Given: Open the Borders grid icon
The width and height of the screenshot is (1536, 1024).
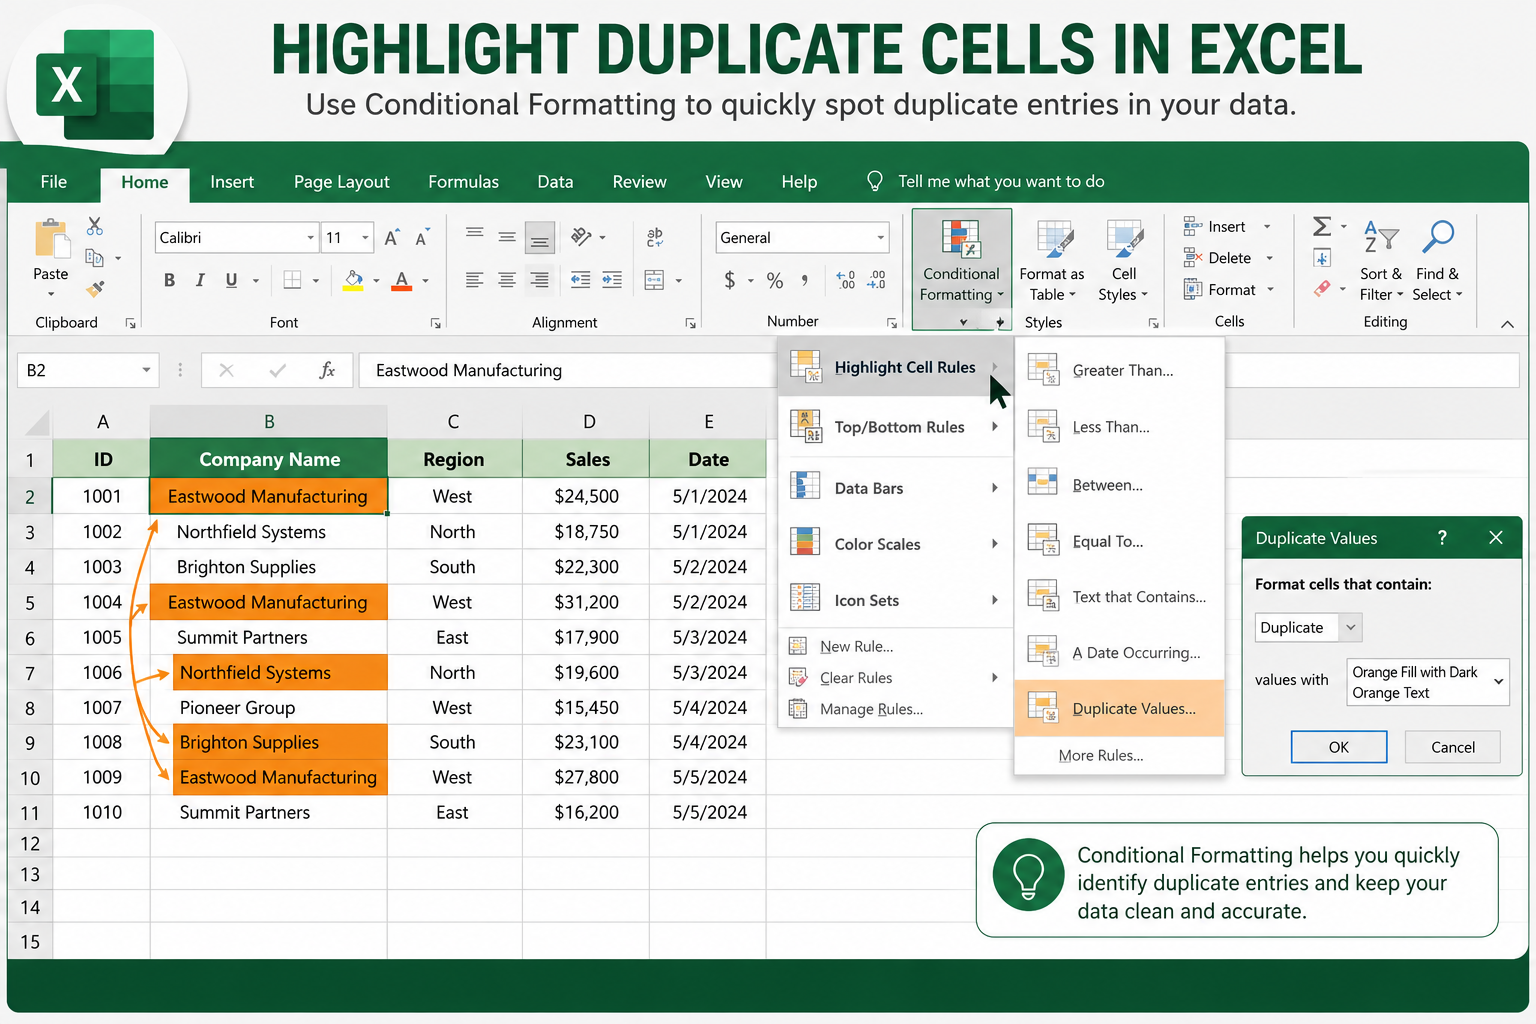Looking at the screenshot, I should click(x=292, y=280).
